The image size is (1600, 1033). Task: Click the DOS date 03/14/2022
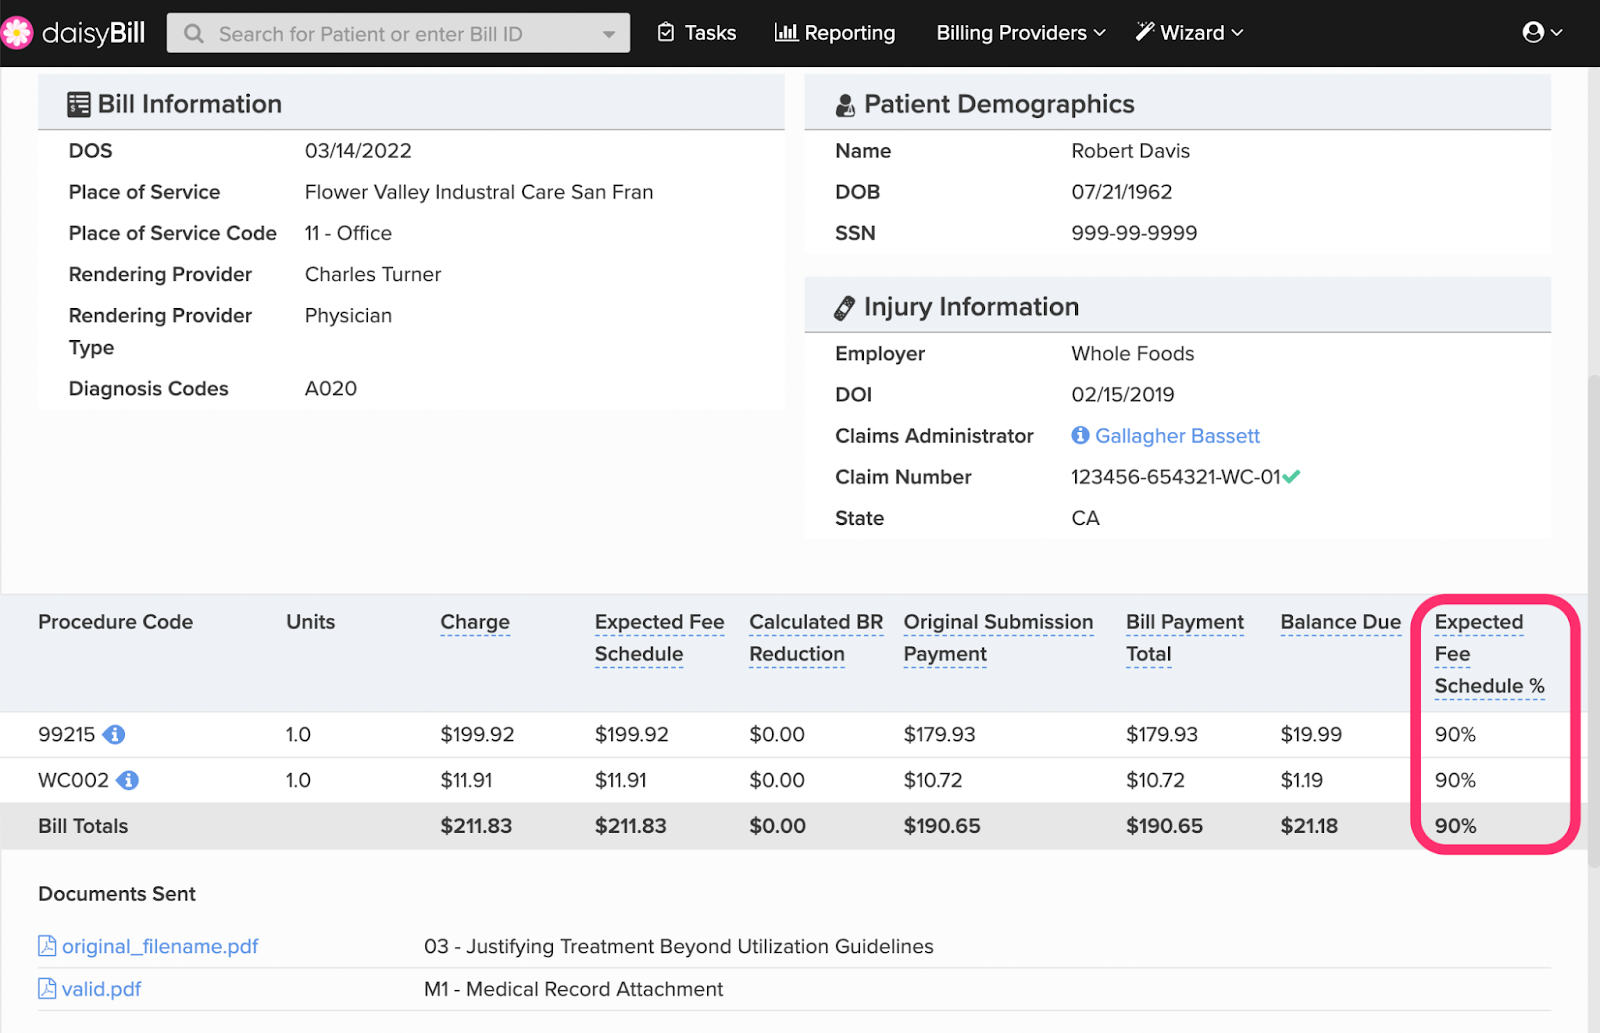358,151
